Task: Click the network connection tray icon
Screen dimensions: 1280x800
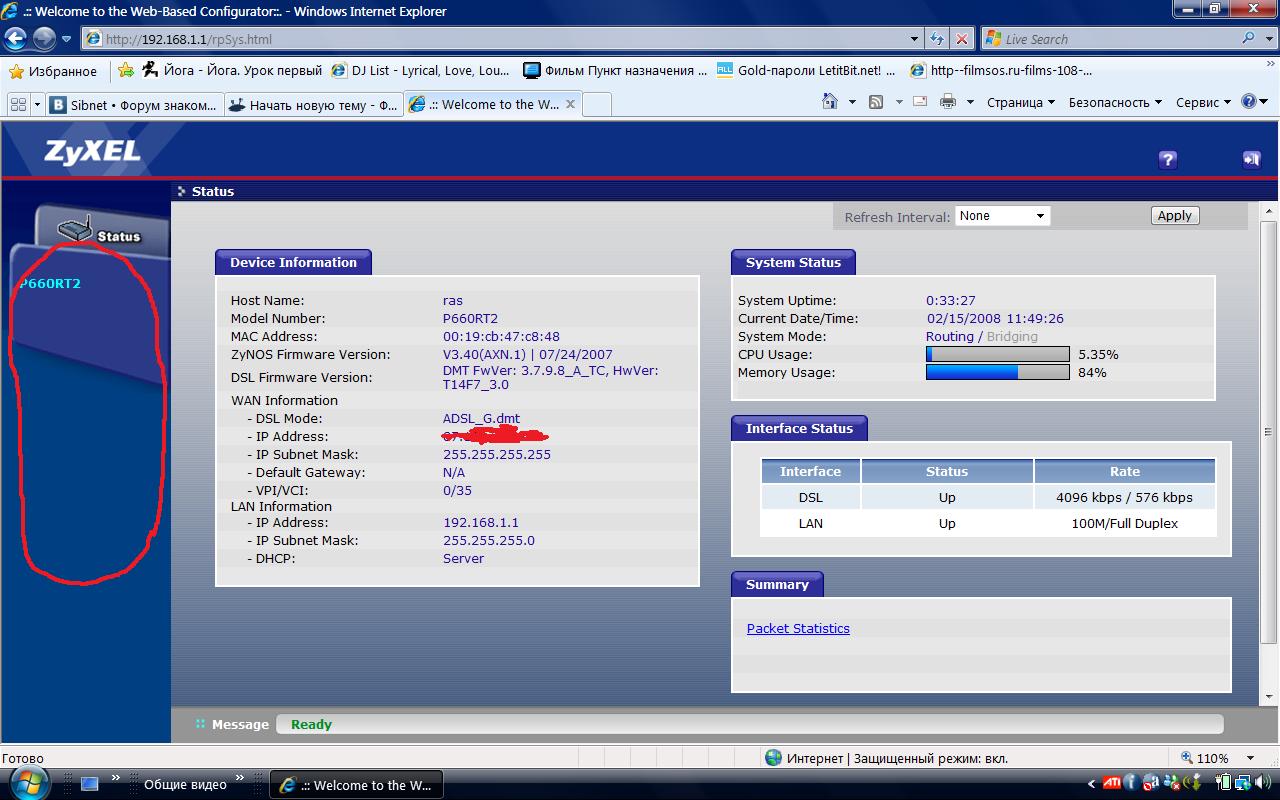Action: [1243, 784]
